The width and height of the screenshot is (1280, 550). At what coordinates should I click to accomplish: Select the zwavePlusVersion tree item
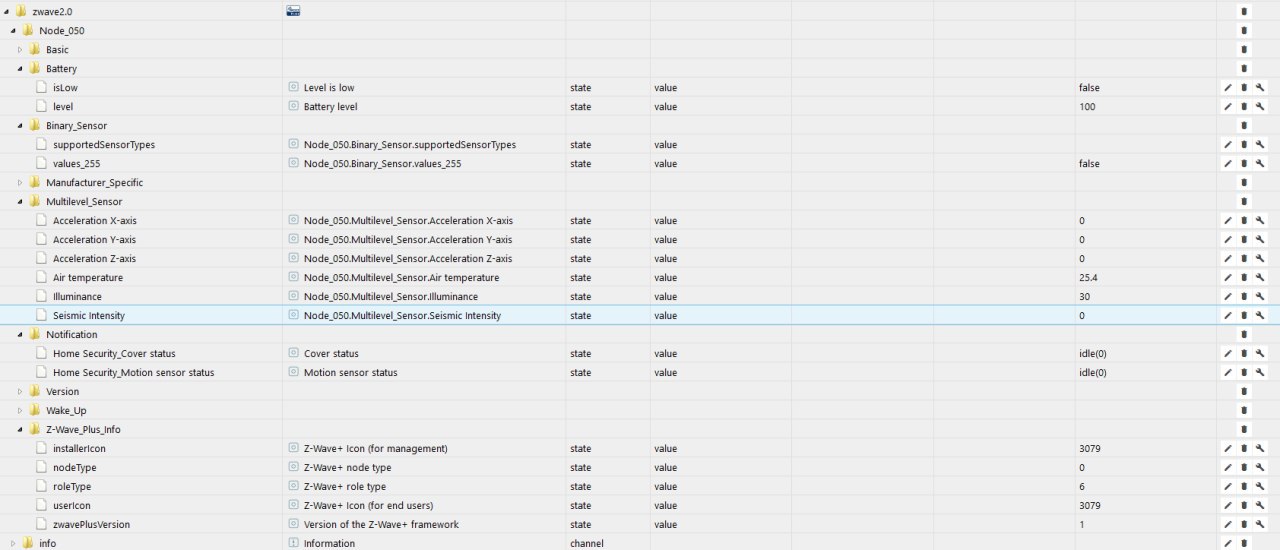coord(91,525)
